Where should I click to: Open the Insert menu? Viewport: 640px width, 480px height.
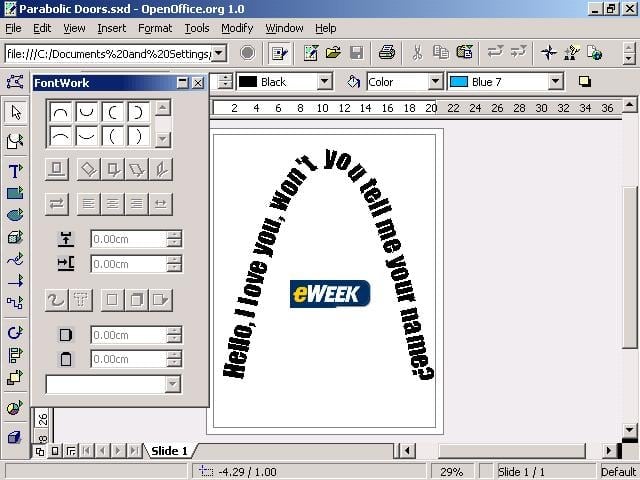point(111,28)
